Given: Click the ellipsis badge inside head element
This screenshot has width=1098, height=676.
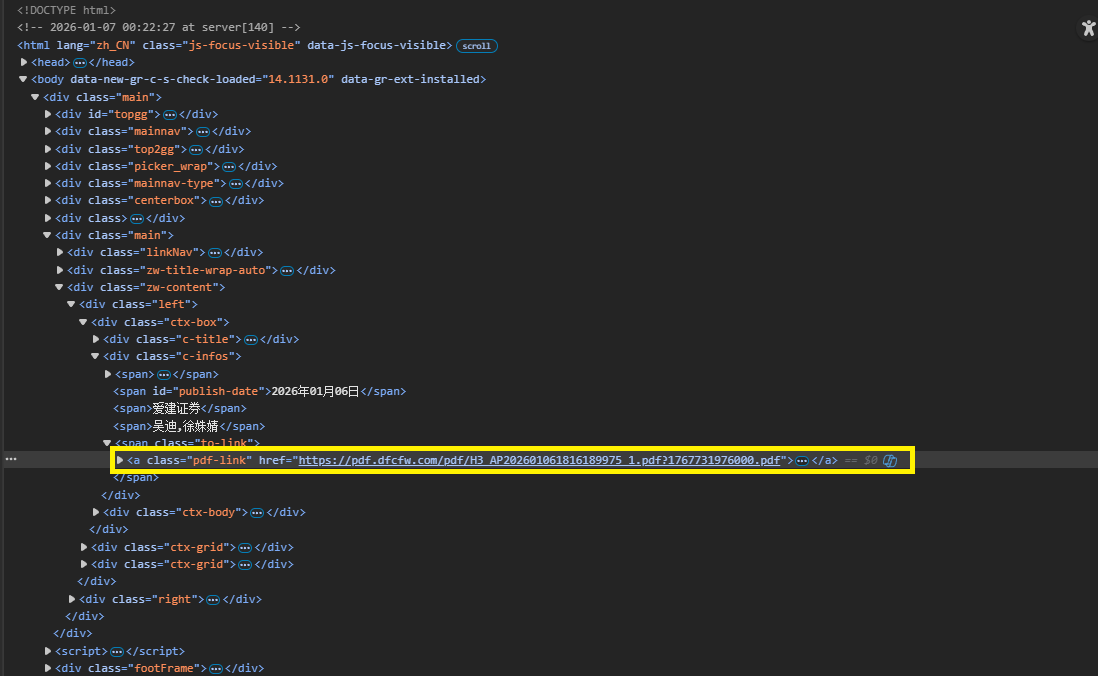Looking at the screenshot, I should tap(80, 63).
